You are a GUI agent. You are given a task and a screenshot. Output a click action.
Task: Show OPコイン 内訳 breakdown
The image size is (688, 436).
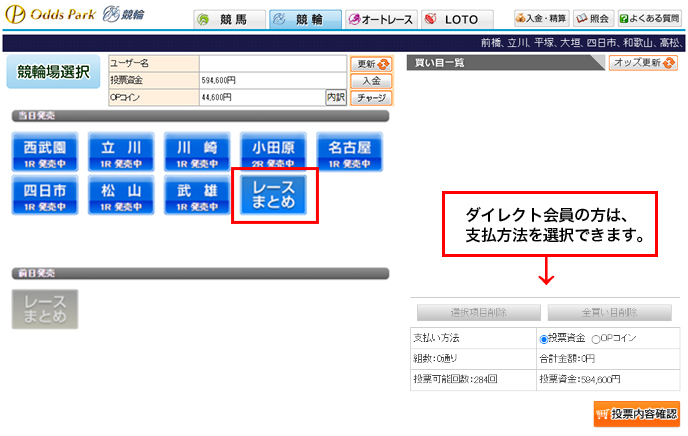tap(336, 97)
